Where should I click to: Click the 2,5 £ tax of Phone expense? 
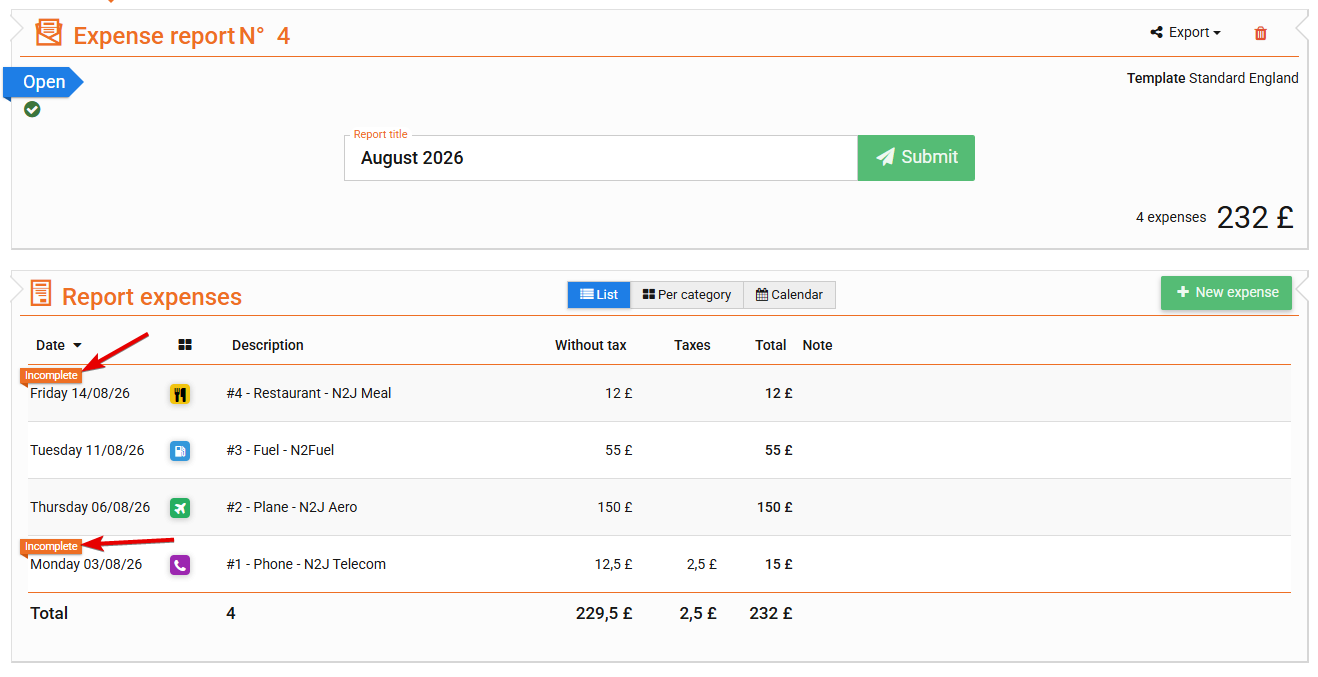702,564
